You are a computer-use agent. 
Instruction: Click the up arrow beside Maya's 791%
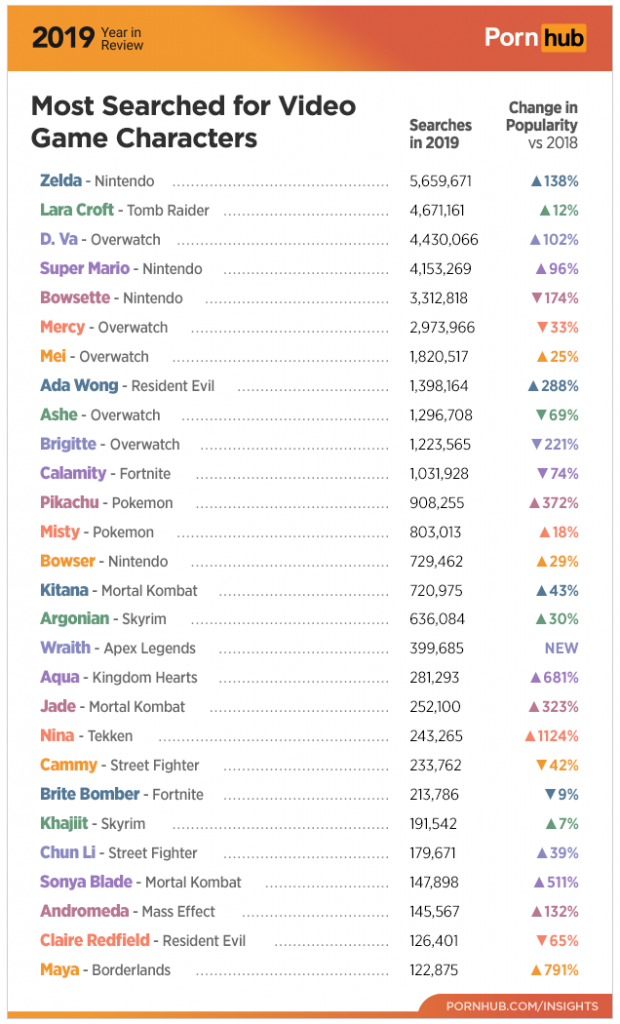[x=536, y=970]
